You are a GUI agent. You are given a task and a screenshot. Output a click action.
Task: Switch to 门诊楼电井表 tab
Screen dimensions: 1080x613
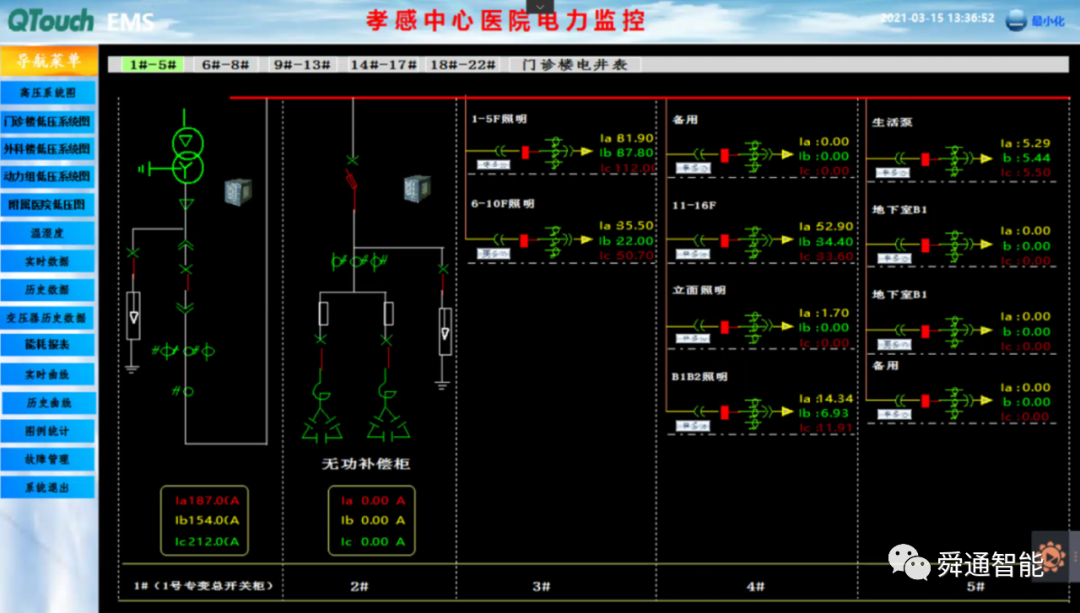[575, 65]
